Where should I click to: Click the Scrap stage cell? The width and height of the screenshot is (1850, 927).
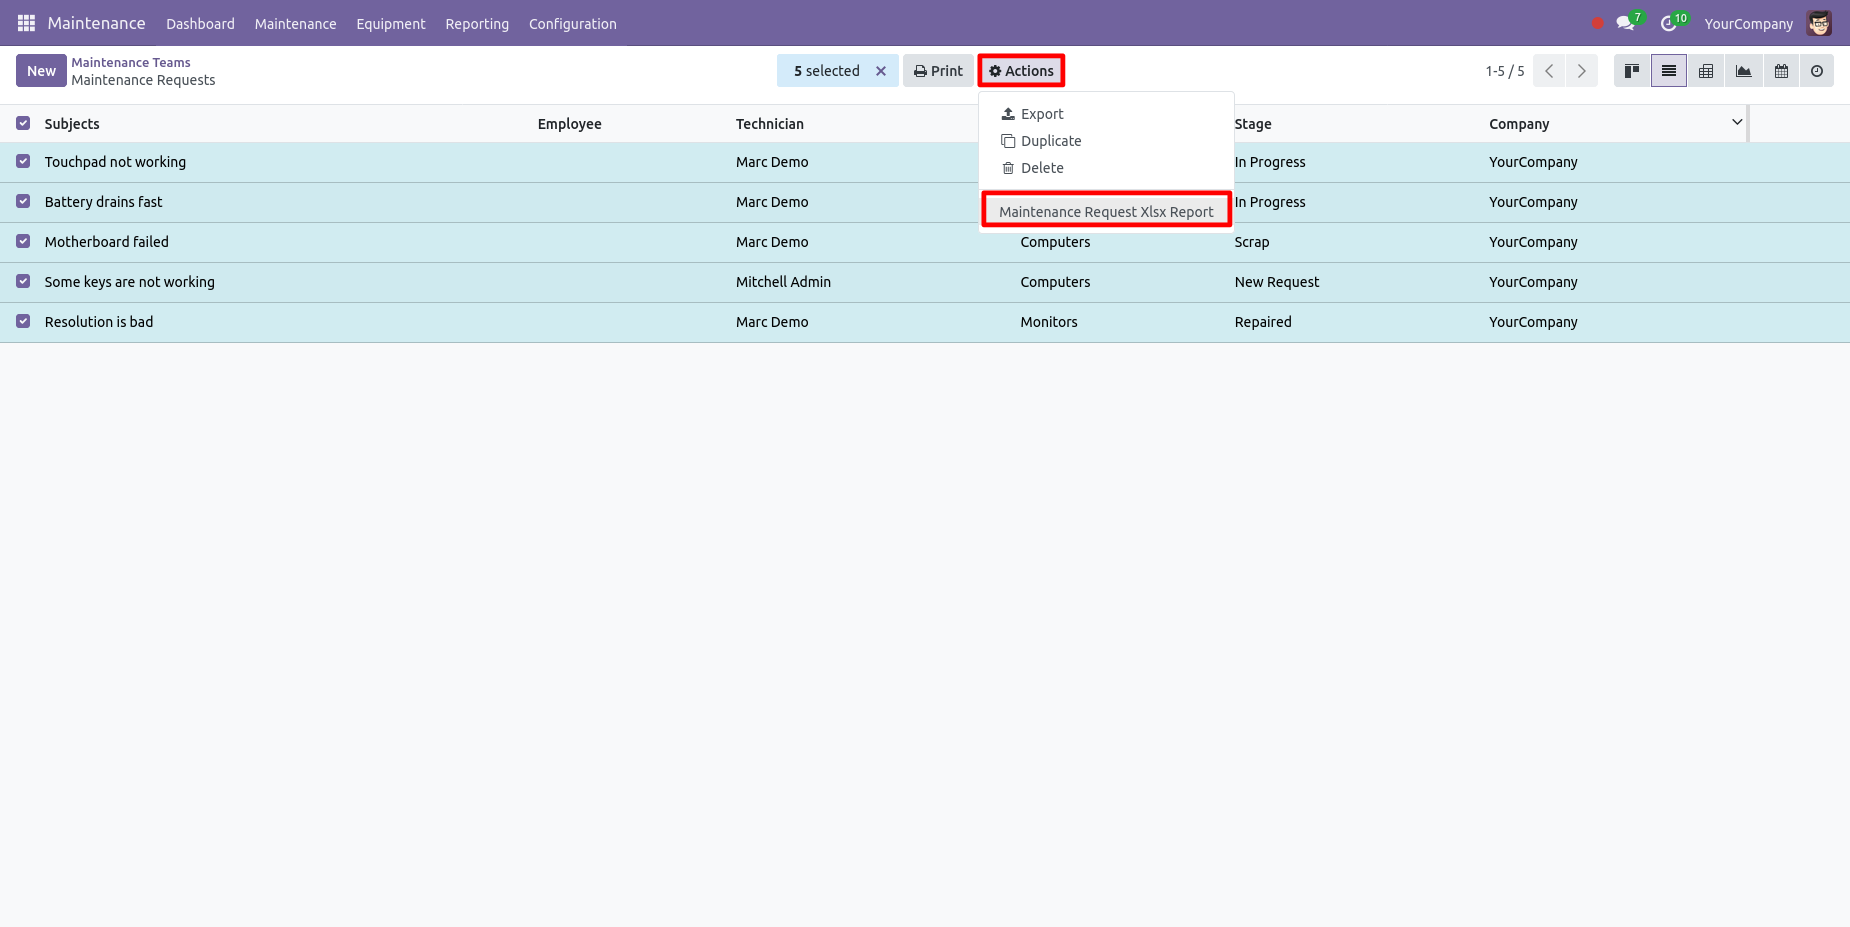tap(1251, 242)
